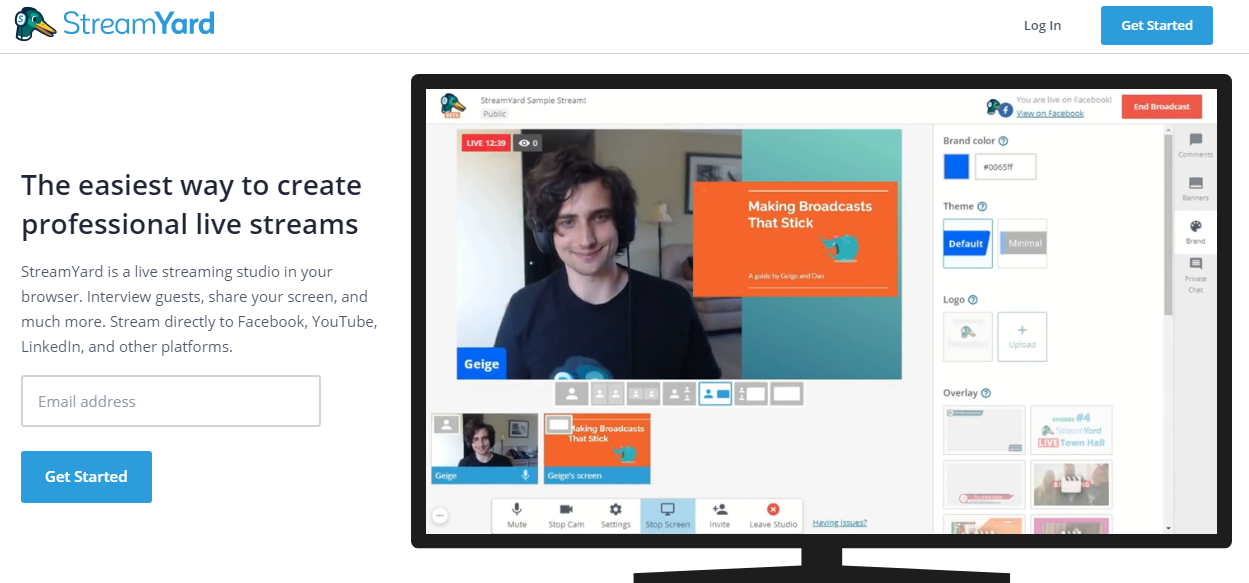1249x583 pixels.
Task: Click the blue brand color swatch
Action: [x=956, y=167]
